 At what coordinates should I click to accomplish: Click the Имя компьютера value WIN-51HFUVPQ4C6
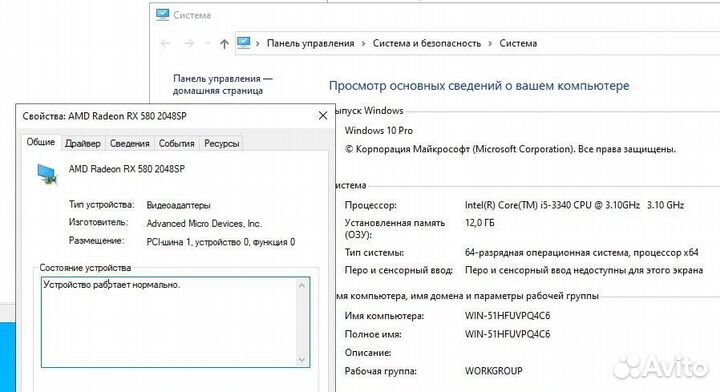click(507, 316)
